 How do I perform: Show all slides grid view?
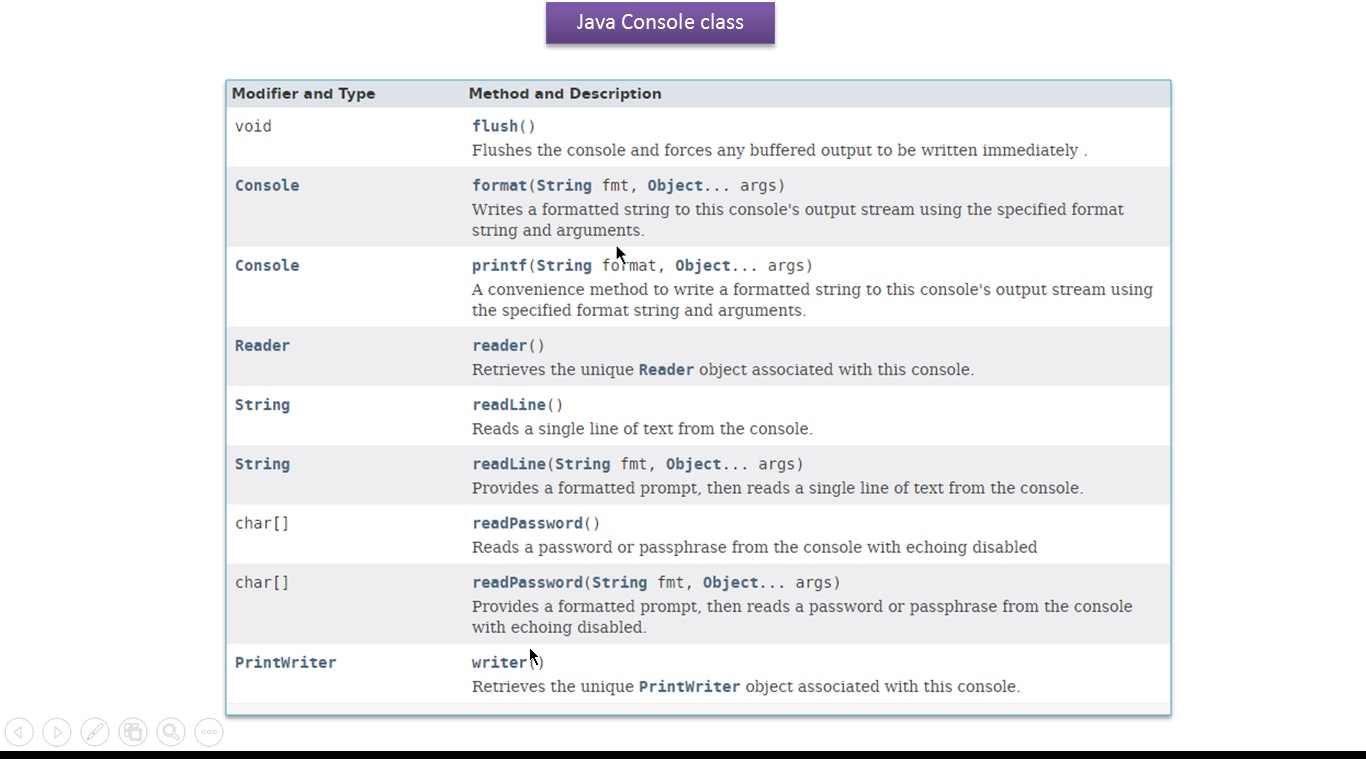[133, 732]
